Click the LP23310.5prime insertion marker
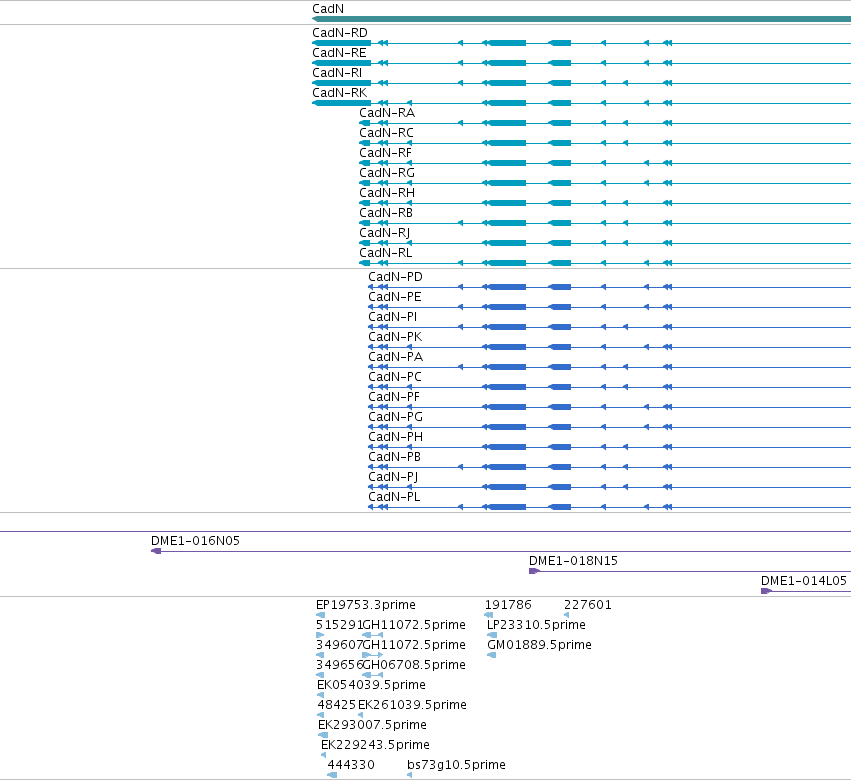This screenshot has height=780, width=851. [492, 635]
